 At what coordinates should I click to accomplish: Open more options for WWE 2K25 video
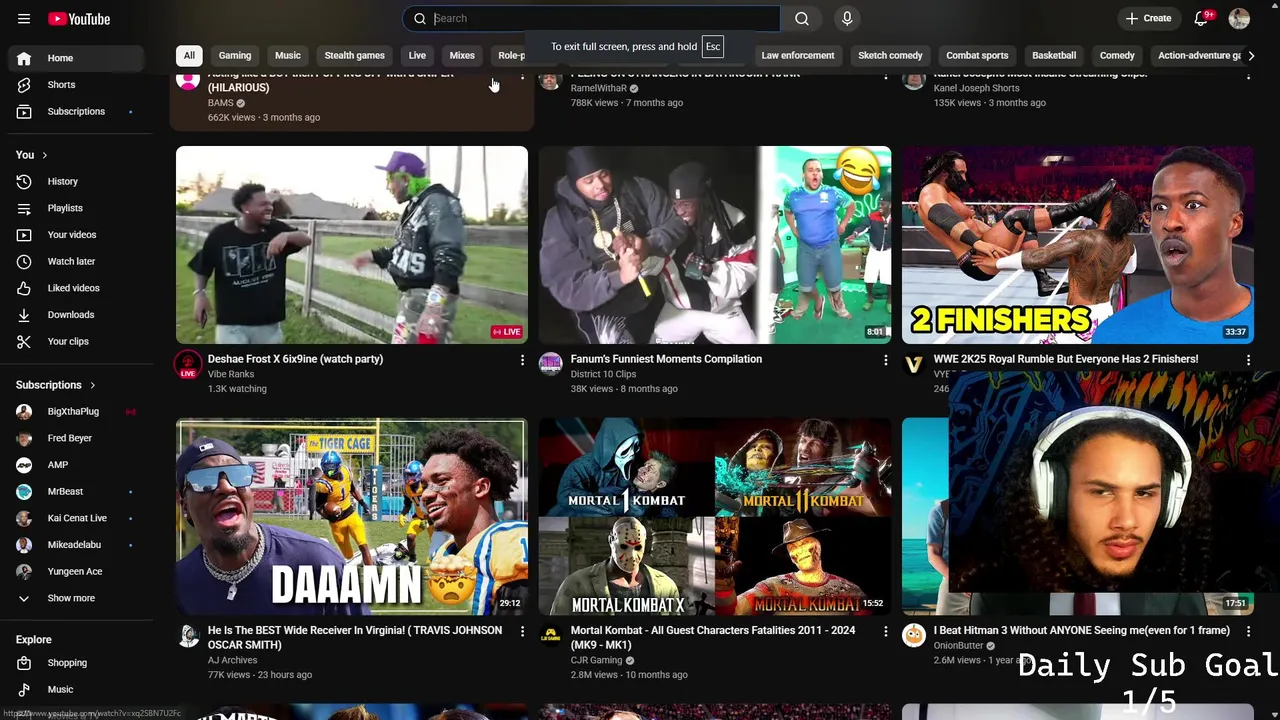[x=1248, y=359]
